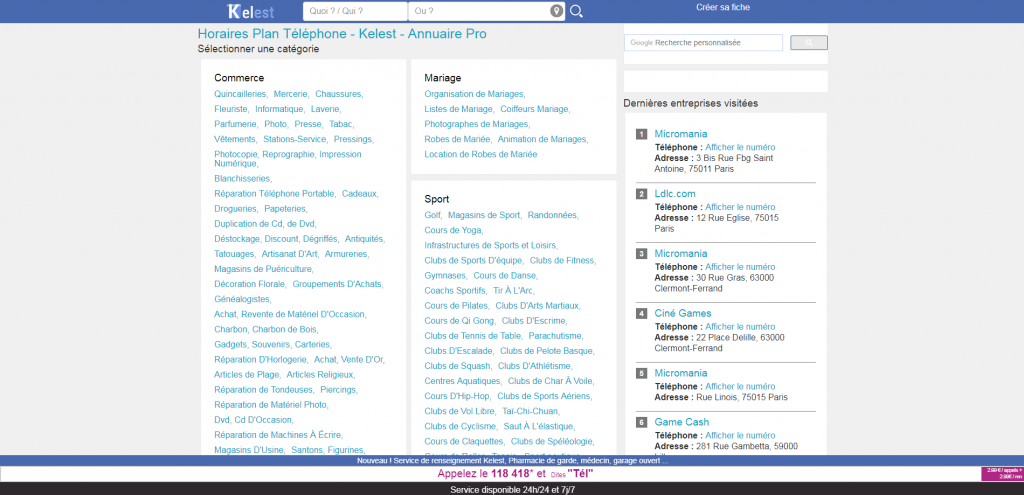
Task: Open the Clubs de Spéléologie category
Action: click(x=552, y=441)
